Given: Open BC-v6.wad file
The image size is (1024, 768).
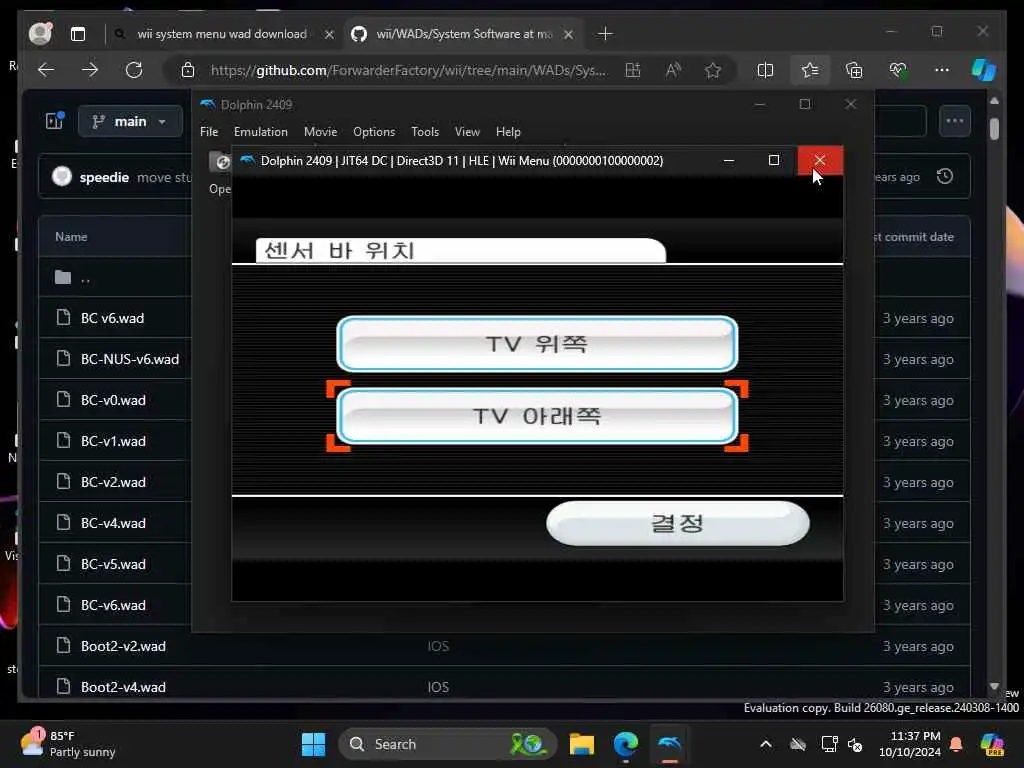Looking at the screenshot, I should 113,605.
